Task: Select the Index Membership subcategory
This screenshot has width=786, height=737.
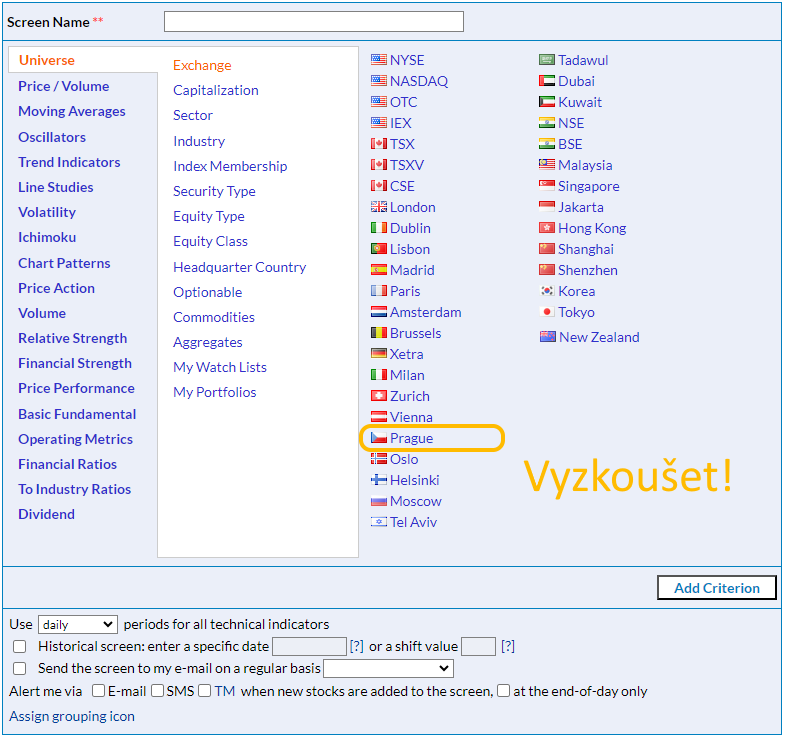Action: [230, 166]
